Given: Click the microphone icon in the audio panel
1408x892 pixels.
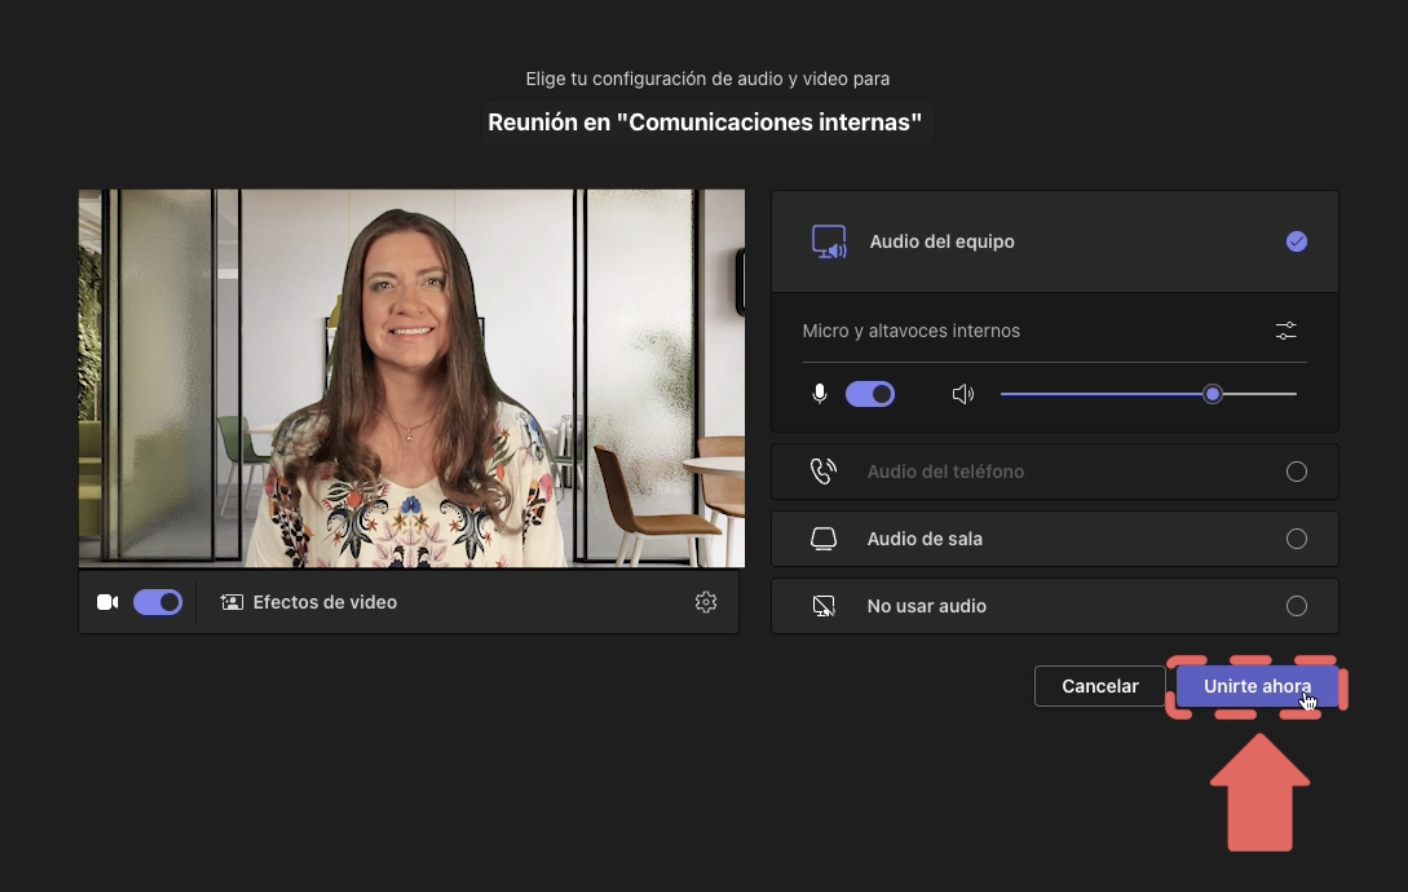Looking at the screenshot, I should tap(819, 393).
